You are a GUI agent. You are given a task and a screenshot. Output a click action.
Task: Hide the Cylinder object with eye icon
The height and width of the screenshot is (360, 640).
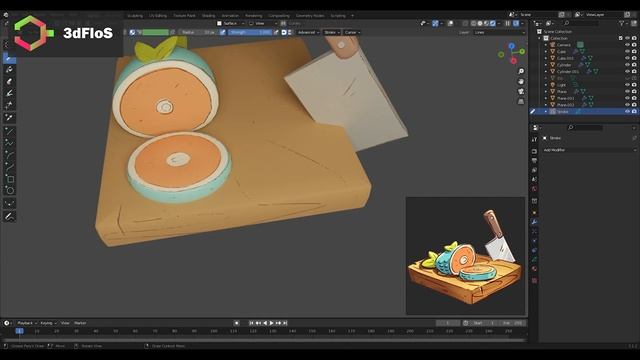tap(627, 65)
